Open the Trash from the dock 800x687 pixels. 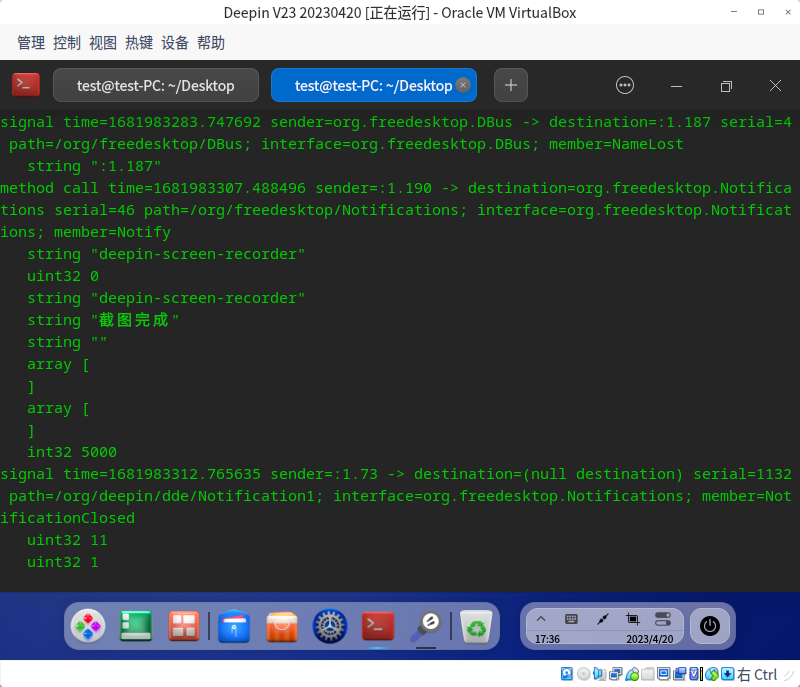click(476, 626)
